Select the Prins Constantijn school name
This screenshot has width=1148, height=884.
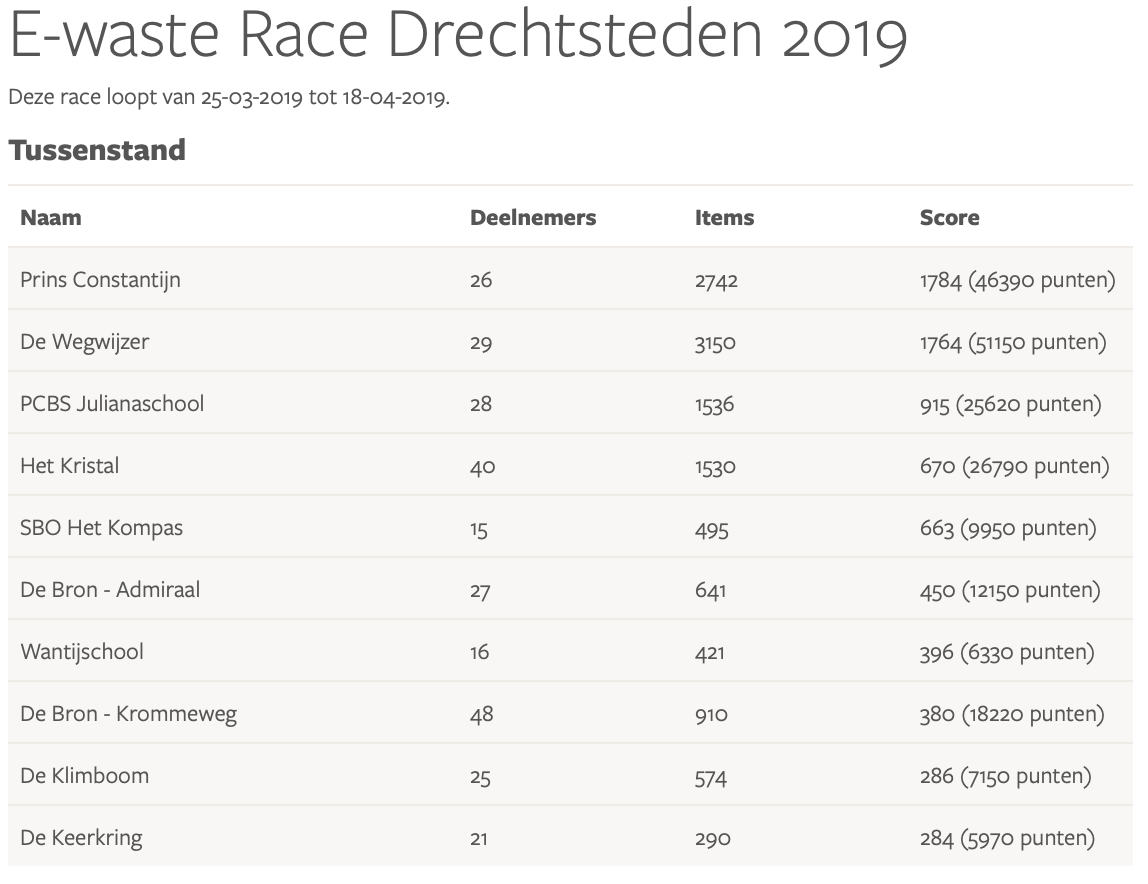coord(100,280)
